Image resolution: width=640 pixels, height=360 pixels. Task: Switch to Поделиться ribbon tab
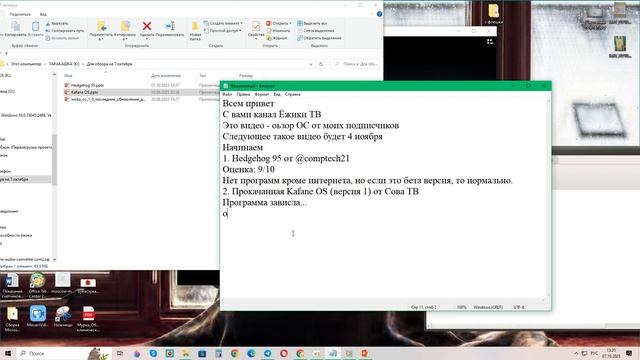pos(20,14)
